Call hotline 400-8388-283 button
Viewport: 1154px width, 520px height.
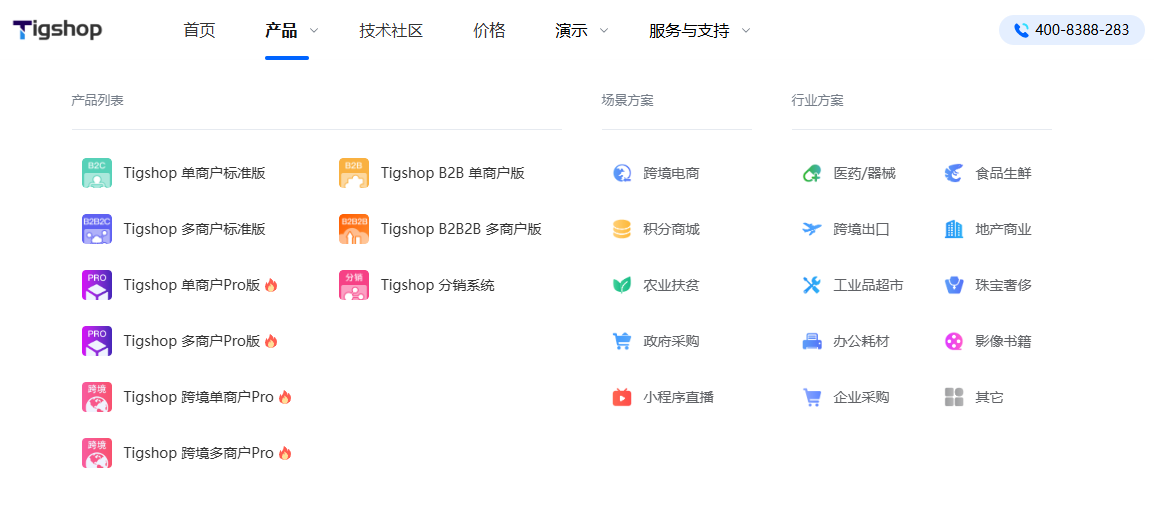click(x=1072, y=30)
